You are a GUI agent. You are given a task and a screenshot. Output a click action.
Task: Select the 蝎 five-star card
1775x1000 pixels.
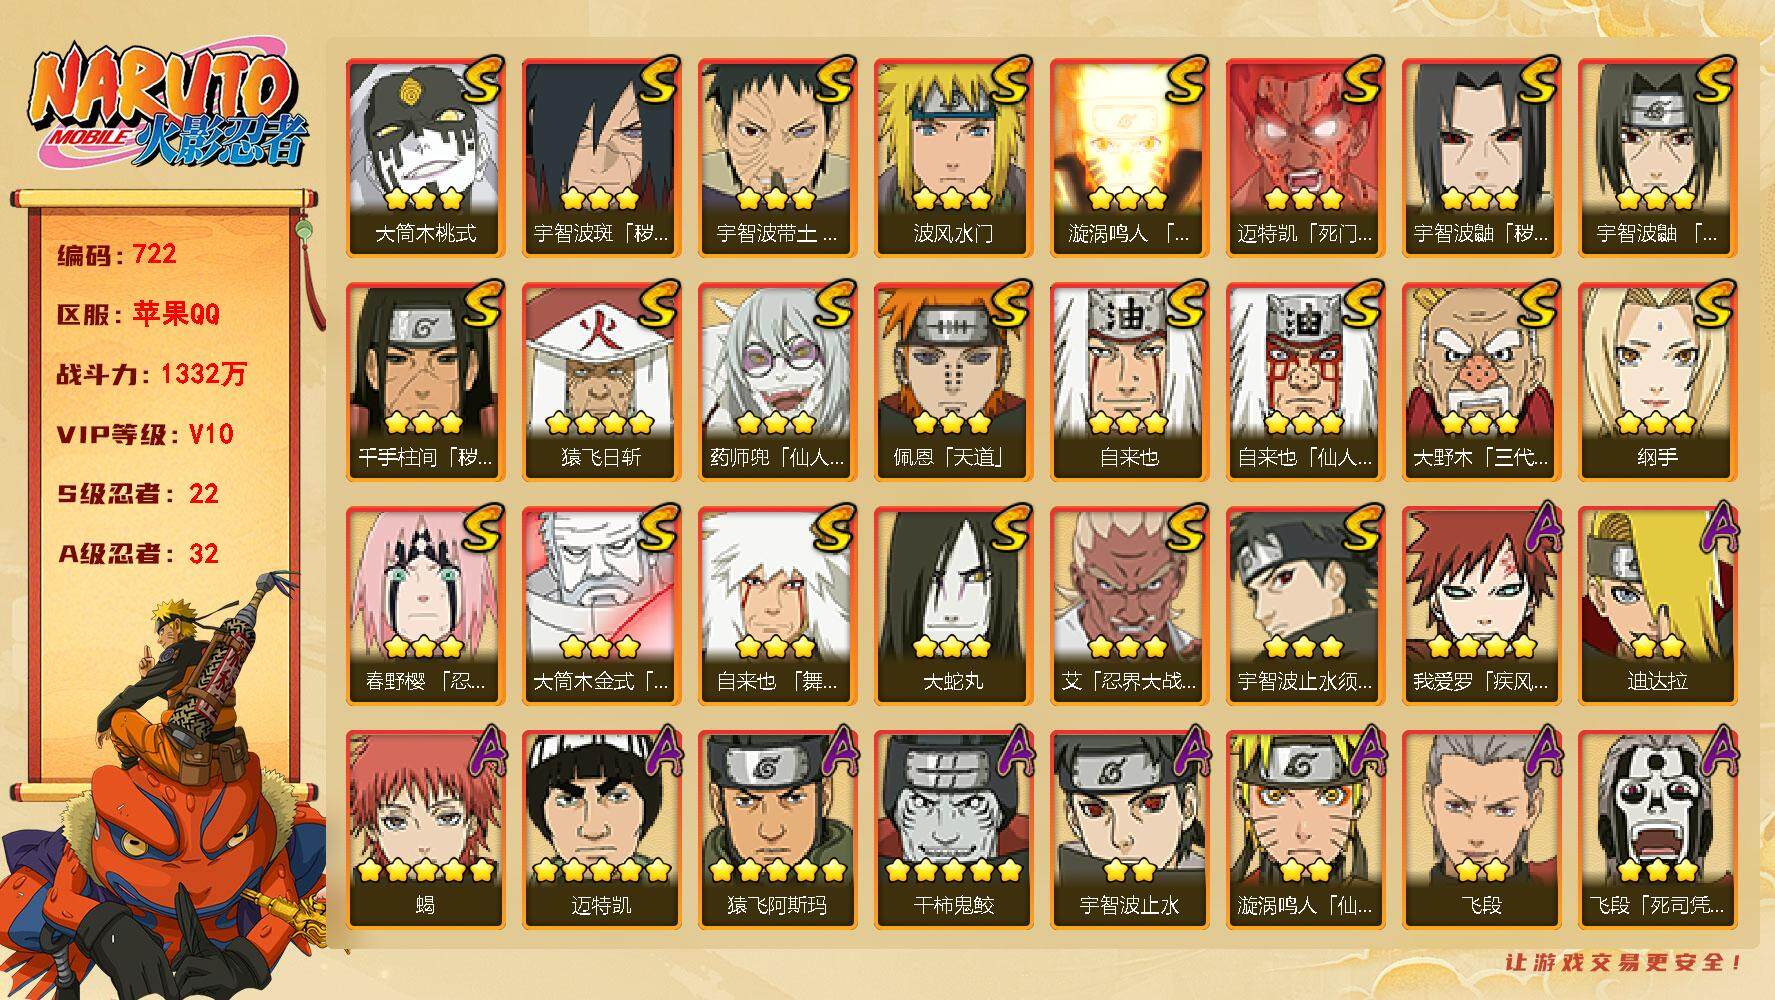coord(425,830)
